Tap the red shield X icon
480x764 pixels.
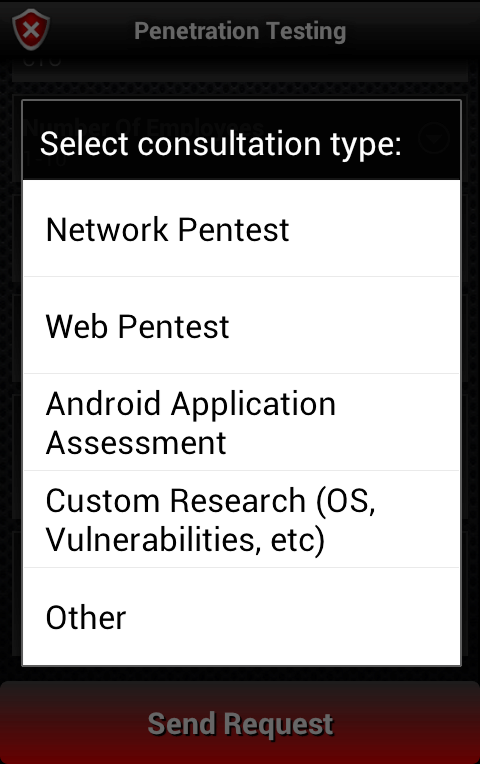(31, 30)
